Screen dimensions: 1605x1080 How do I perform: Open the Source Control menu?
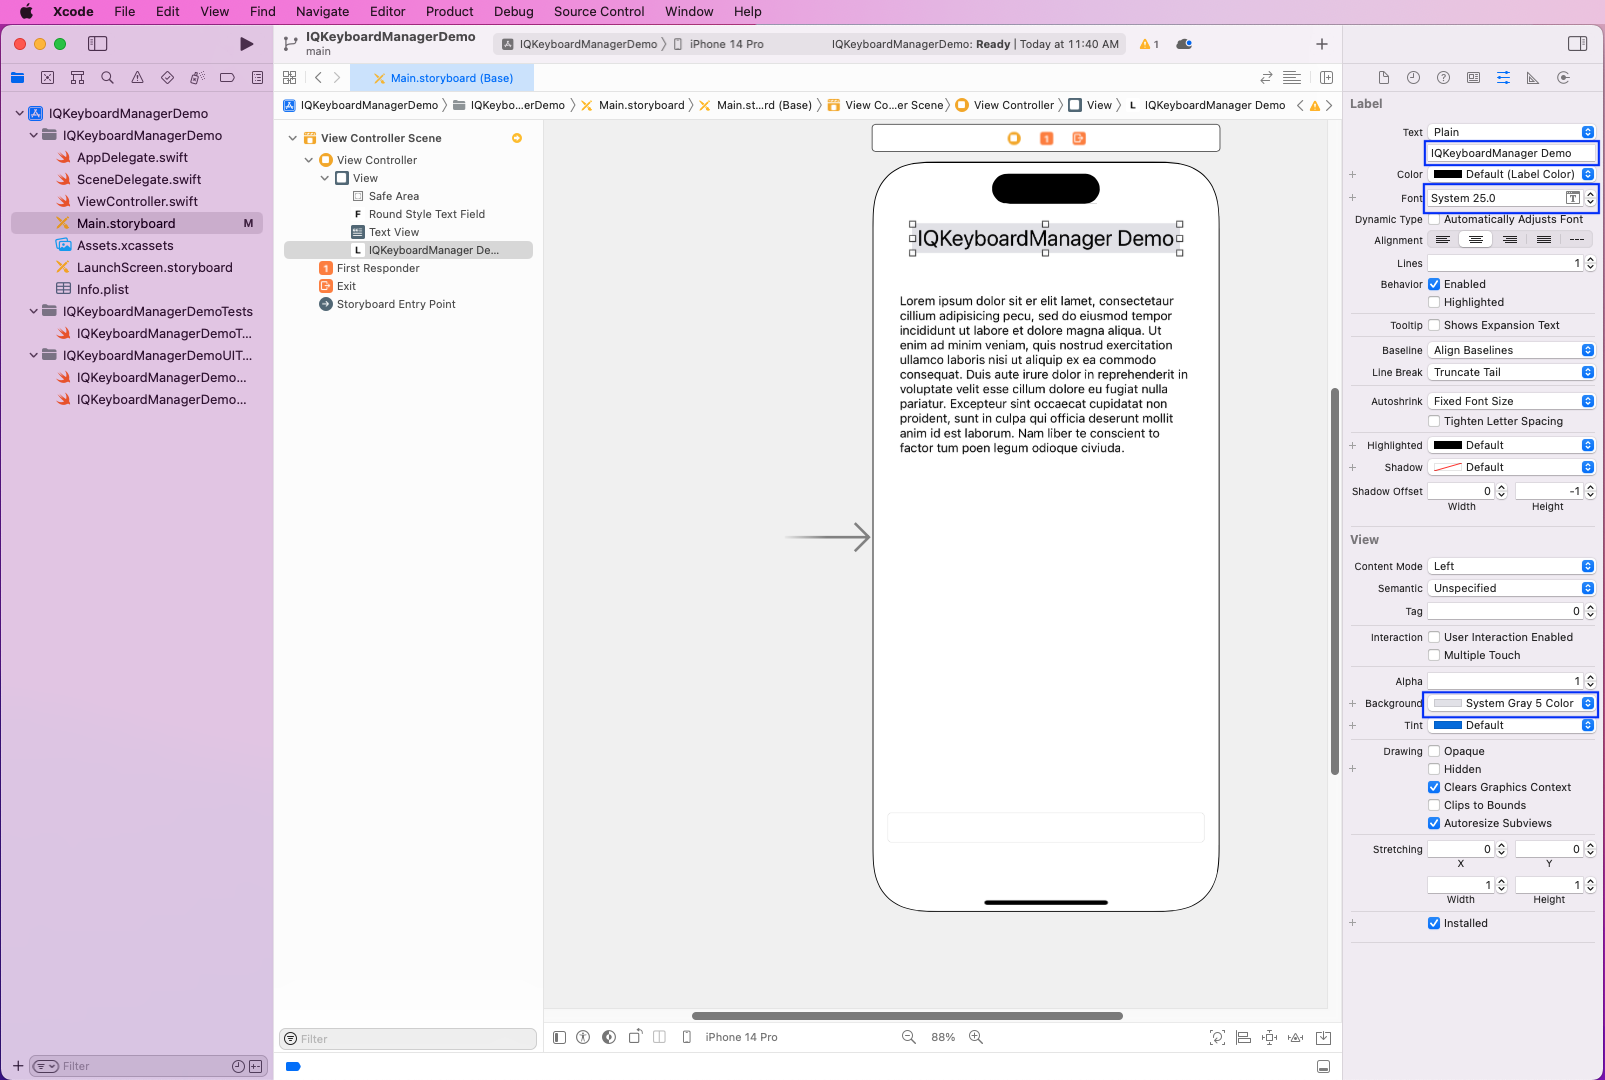599,12
